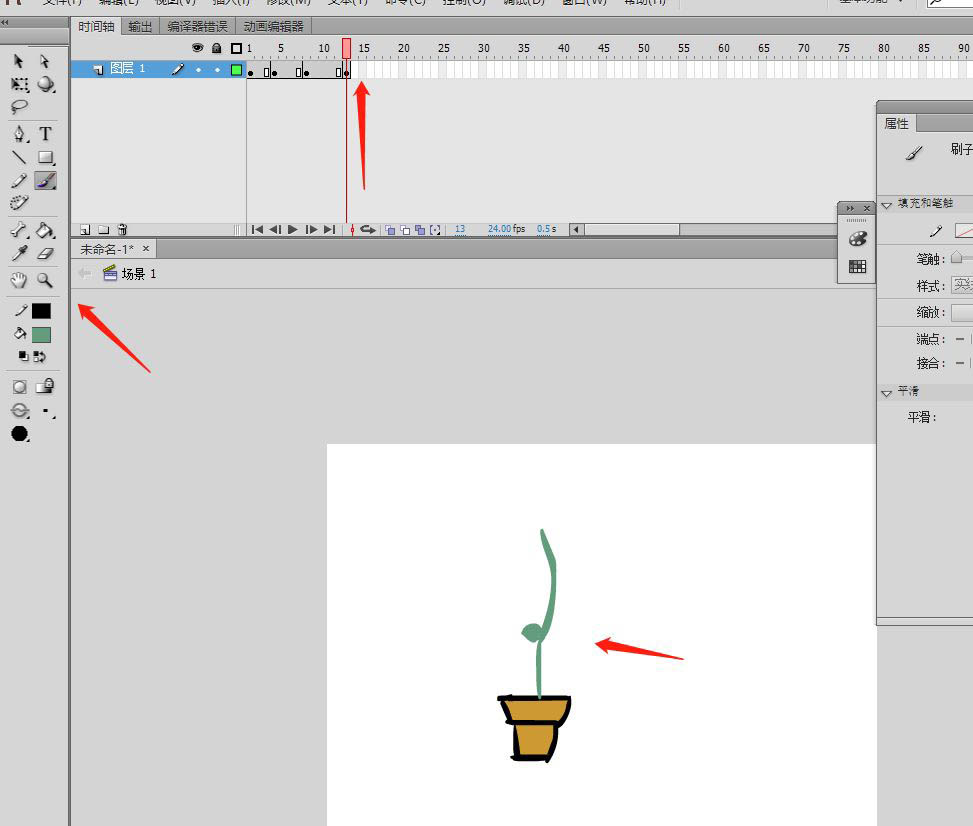Open the brush shape dropdown
Viewport: 973px width, 826px height.
(20, 434)
